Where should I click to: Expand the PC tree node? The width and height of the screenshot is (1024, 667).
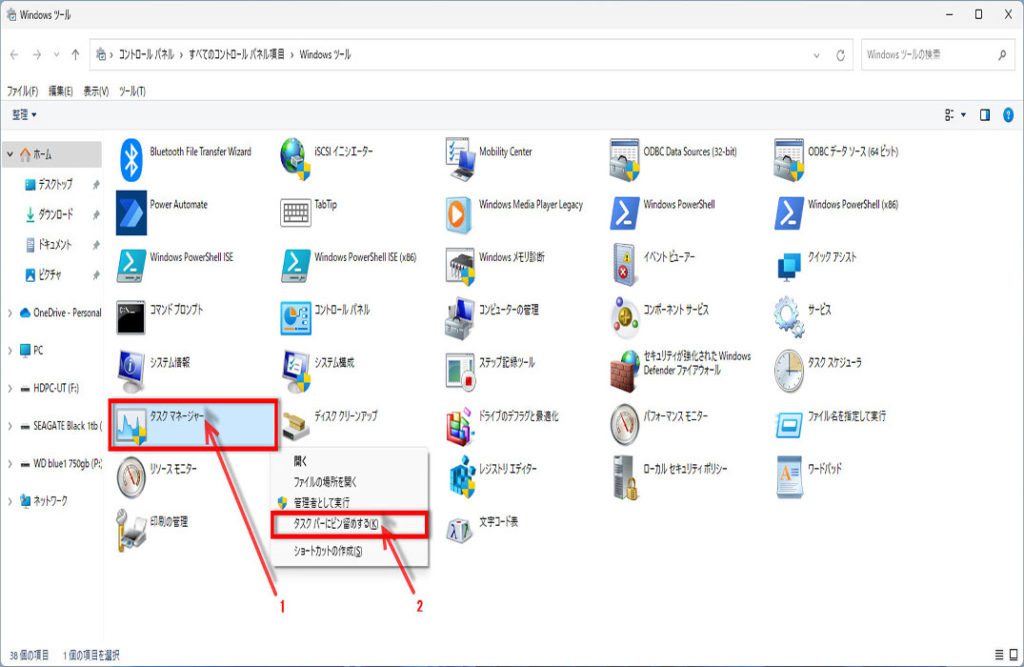coord(10,351)
